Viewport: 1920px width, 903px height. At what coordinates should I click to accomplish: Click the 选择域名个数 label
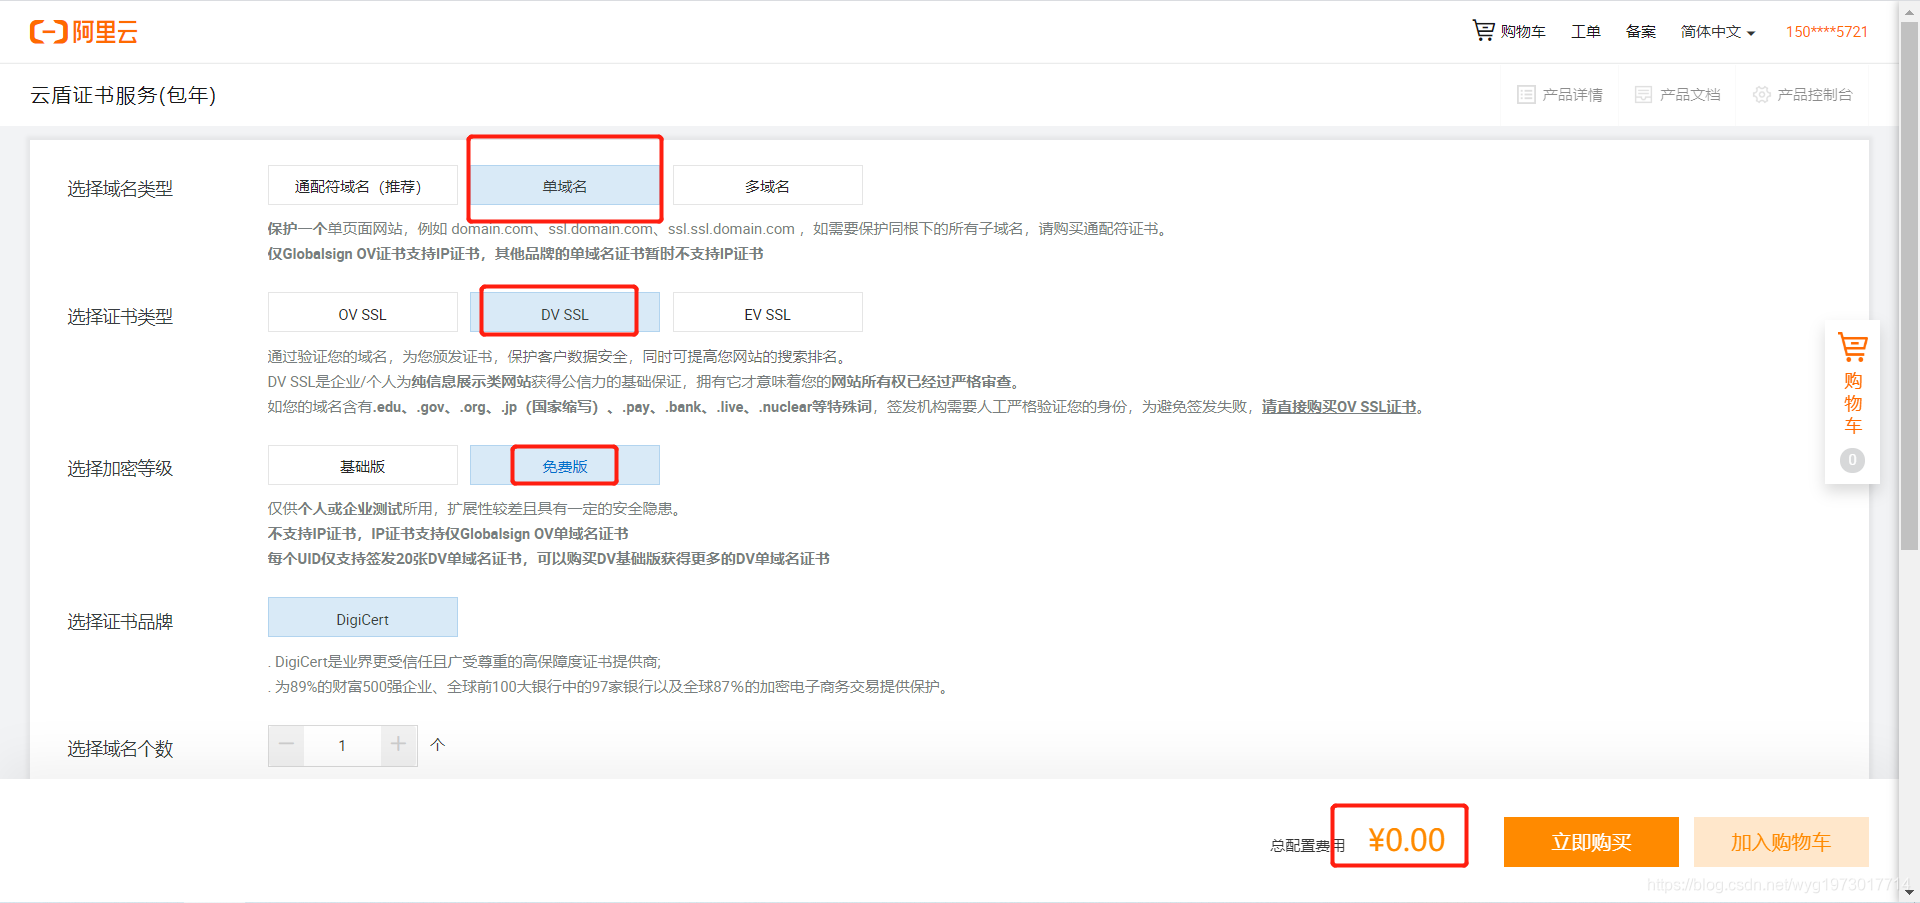120,749
